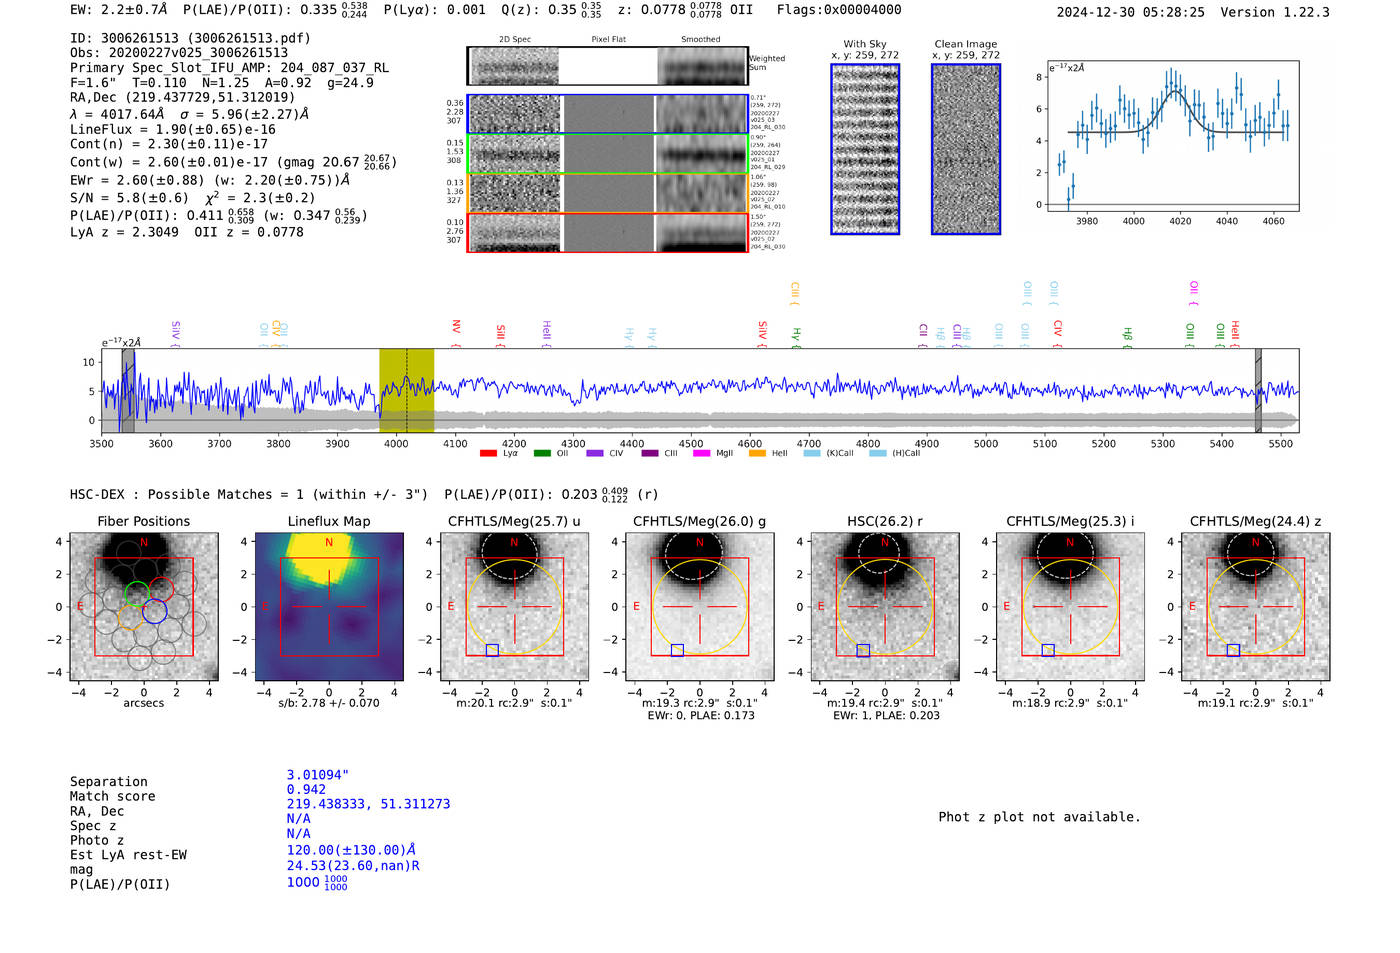Image resolution: width=1400 pixels, height=953 pixels.
Task: Open the Lineflux Map panel
Action: point(329,607)
